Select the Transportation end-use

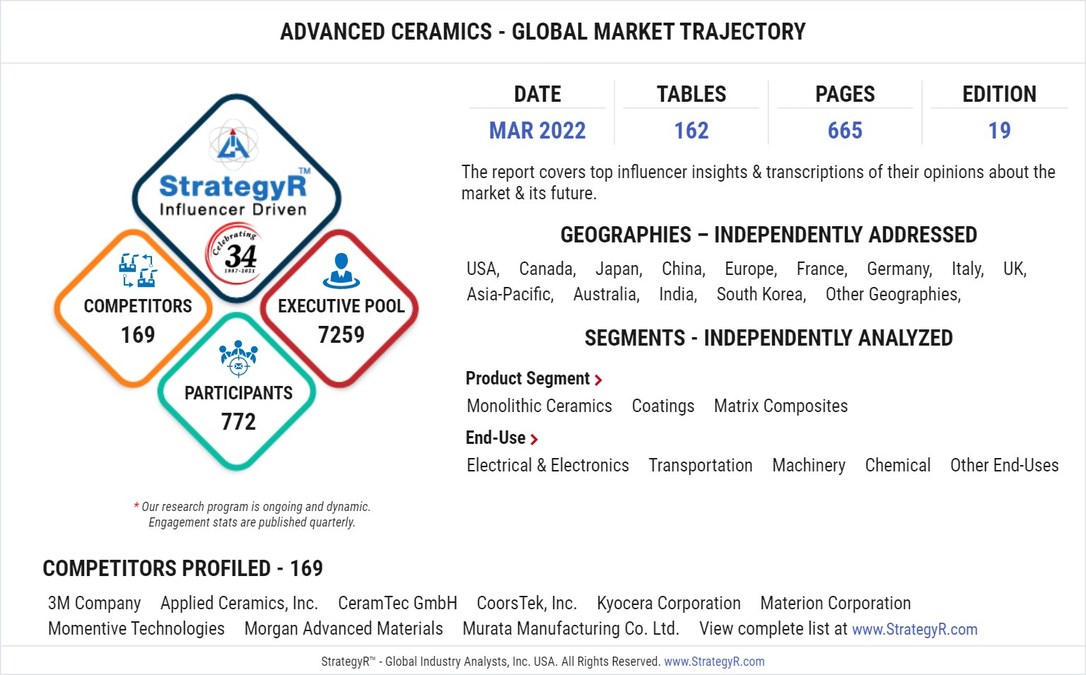click(x=700, y=465)
